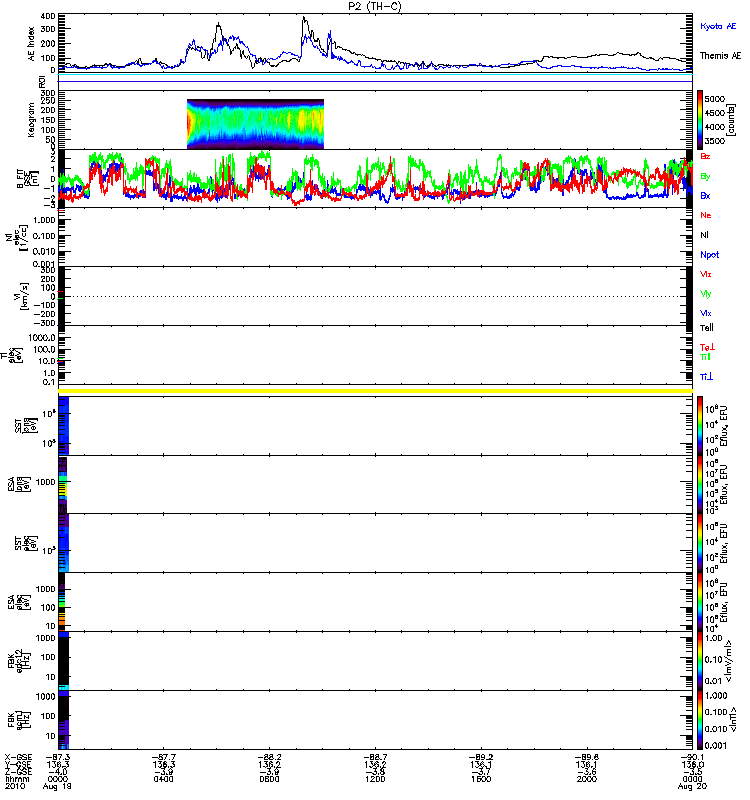Select the Viz velocity legend label

coord(706,273)
